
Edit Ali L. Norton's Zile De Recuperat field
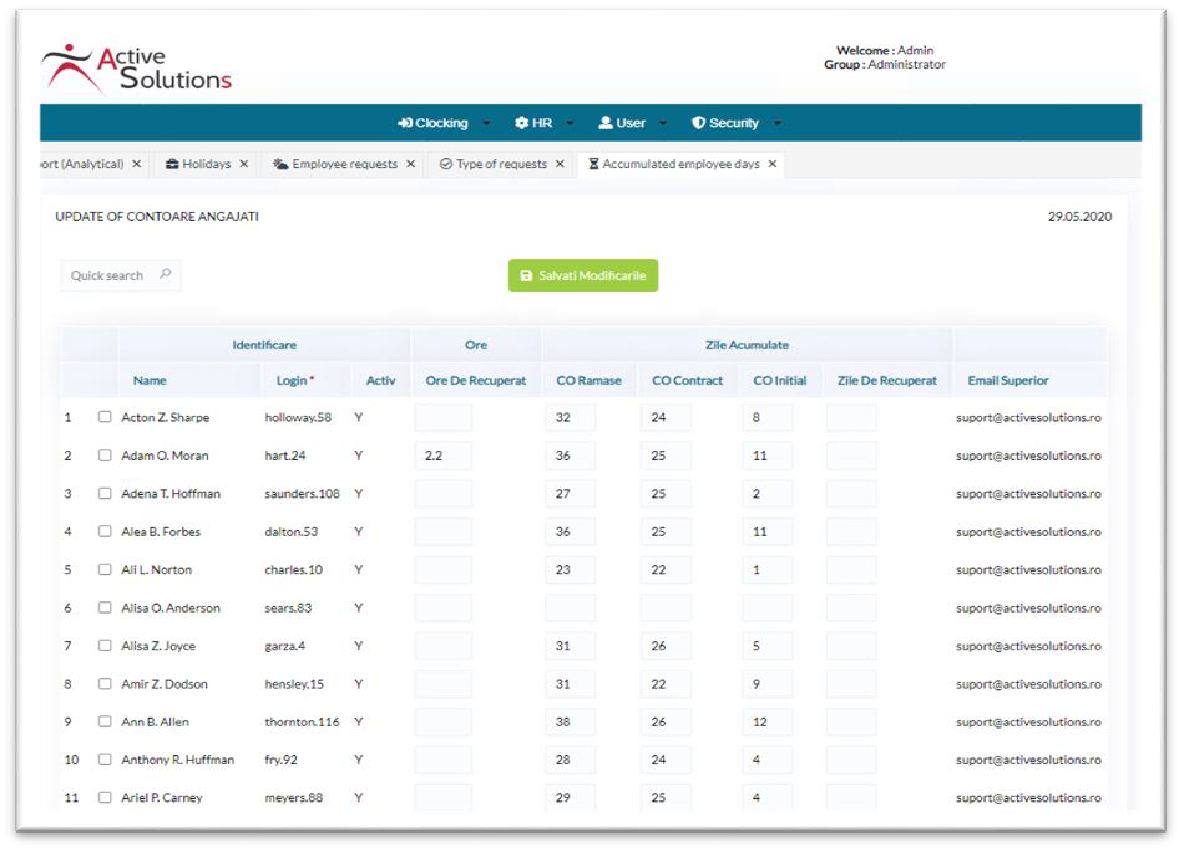850,569
